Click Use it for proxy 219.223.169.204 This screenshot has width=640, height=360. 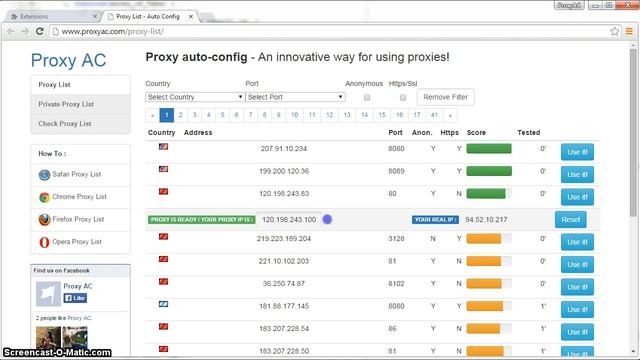pyautogui.click(x=577, y=242)
